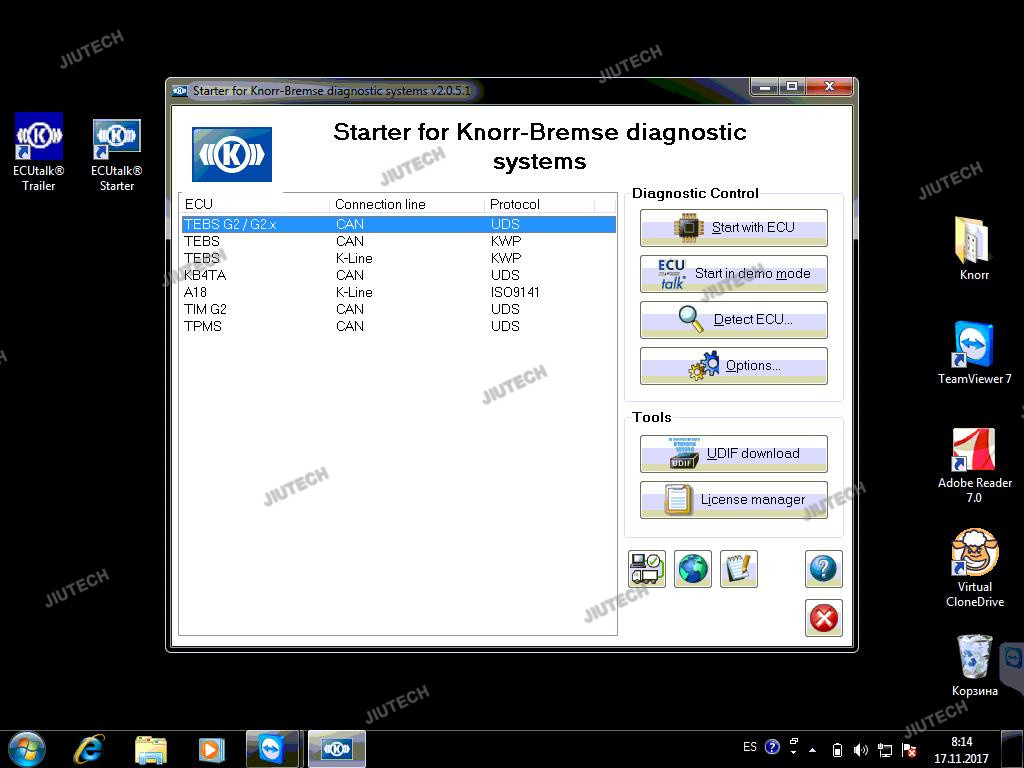Select the TPMS ECU entry
Image resolution: width=1024 pixels, height=768 pixels.
[203, 326]
